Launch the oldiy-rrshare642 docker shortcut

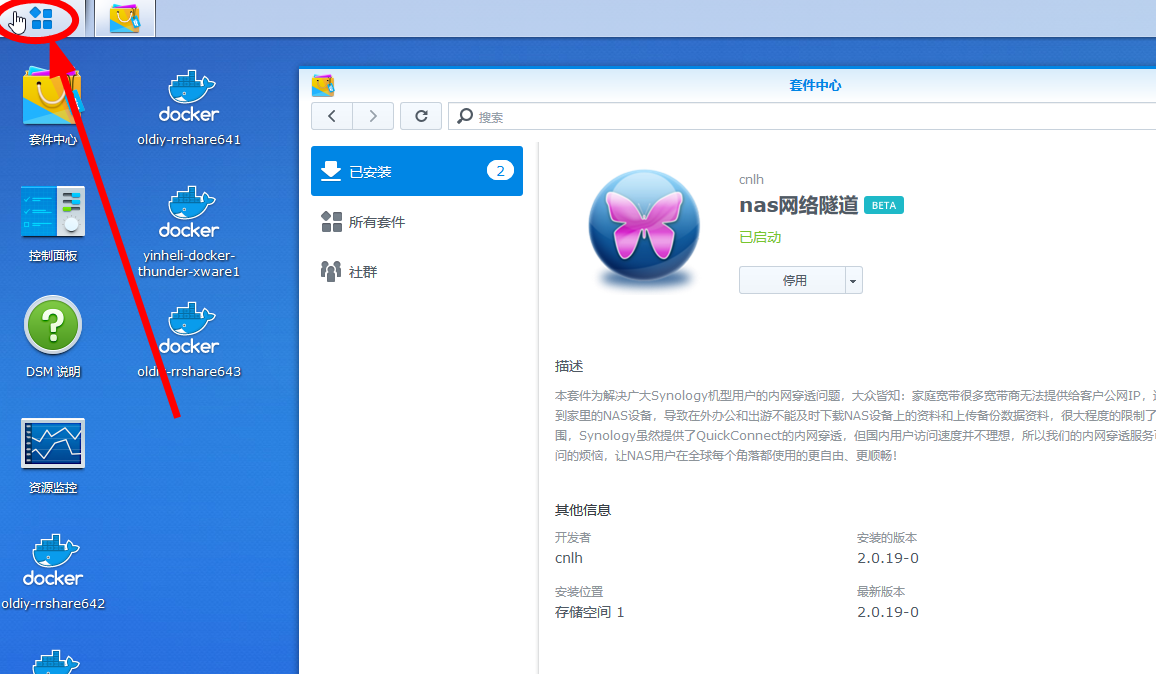[x=53, y=572]
